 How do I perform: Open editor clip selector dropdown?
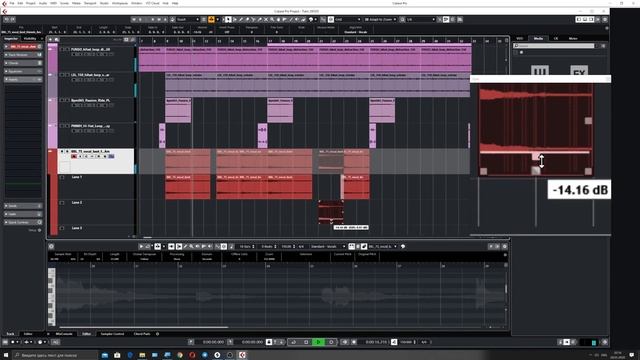click(382, 247)
